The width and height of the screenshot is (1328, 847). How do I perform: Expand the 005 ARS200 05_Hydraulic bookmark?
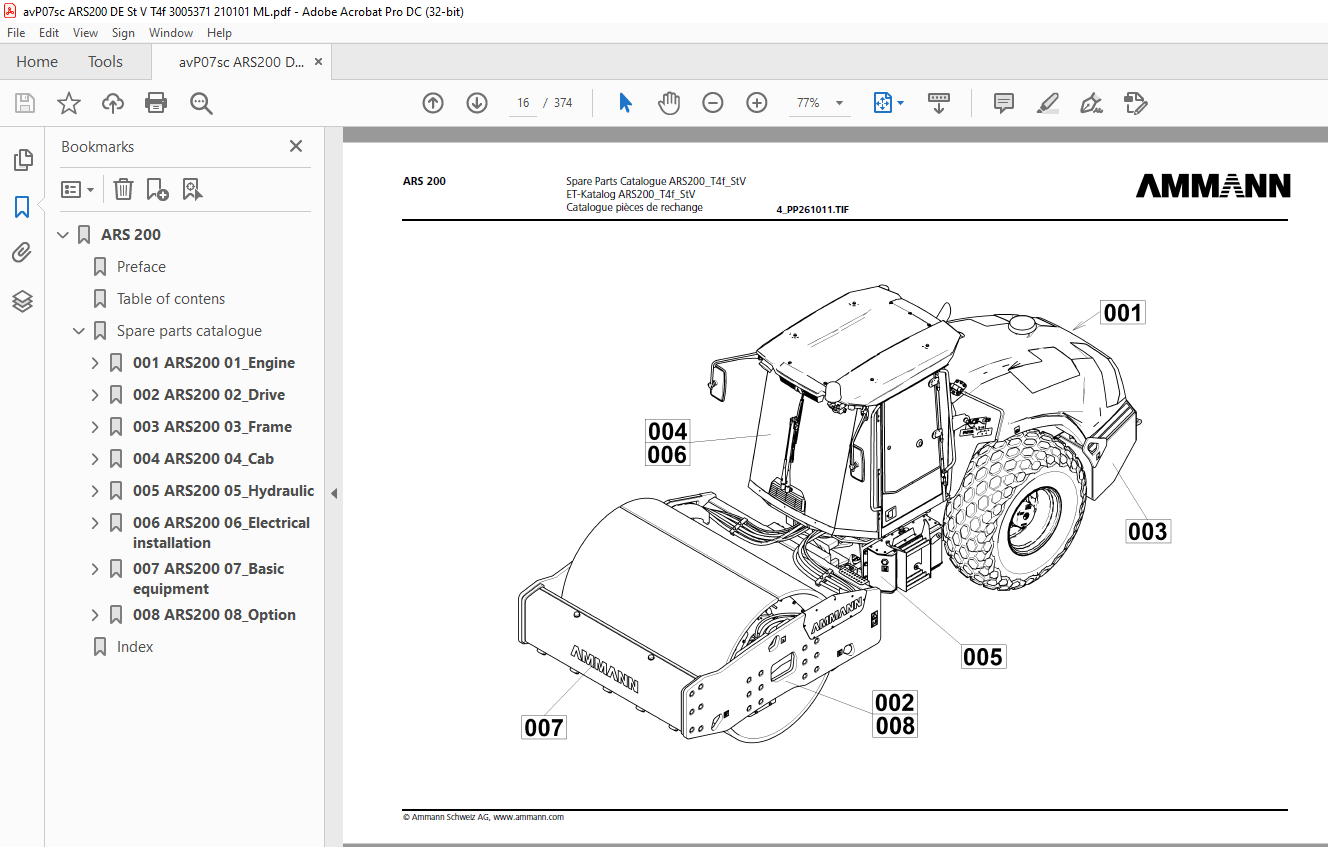[96, 491]
